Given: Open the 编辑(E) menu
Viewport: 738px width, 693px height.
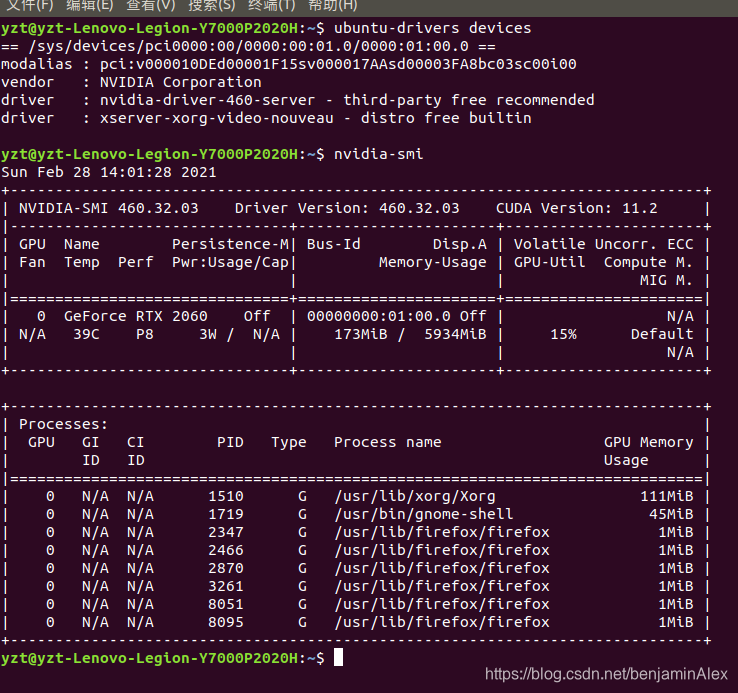Looking at the screenshot, I should (90, 5).
